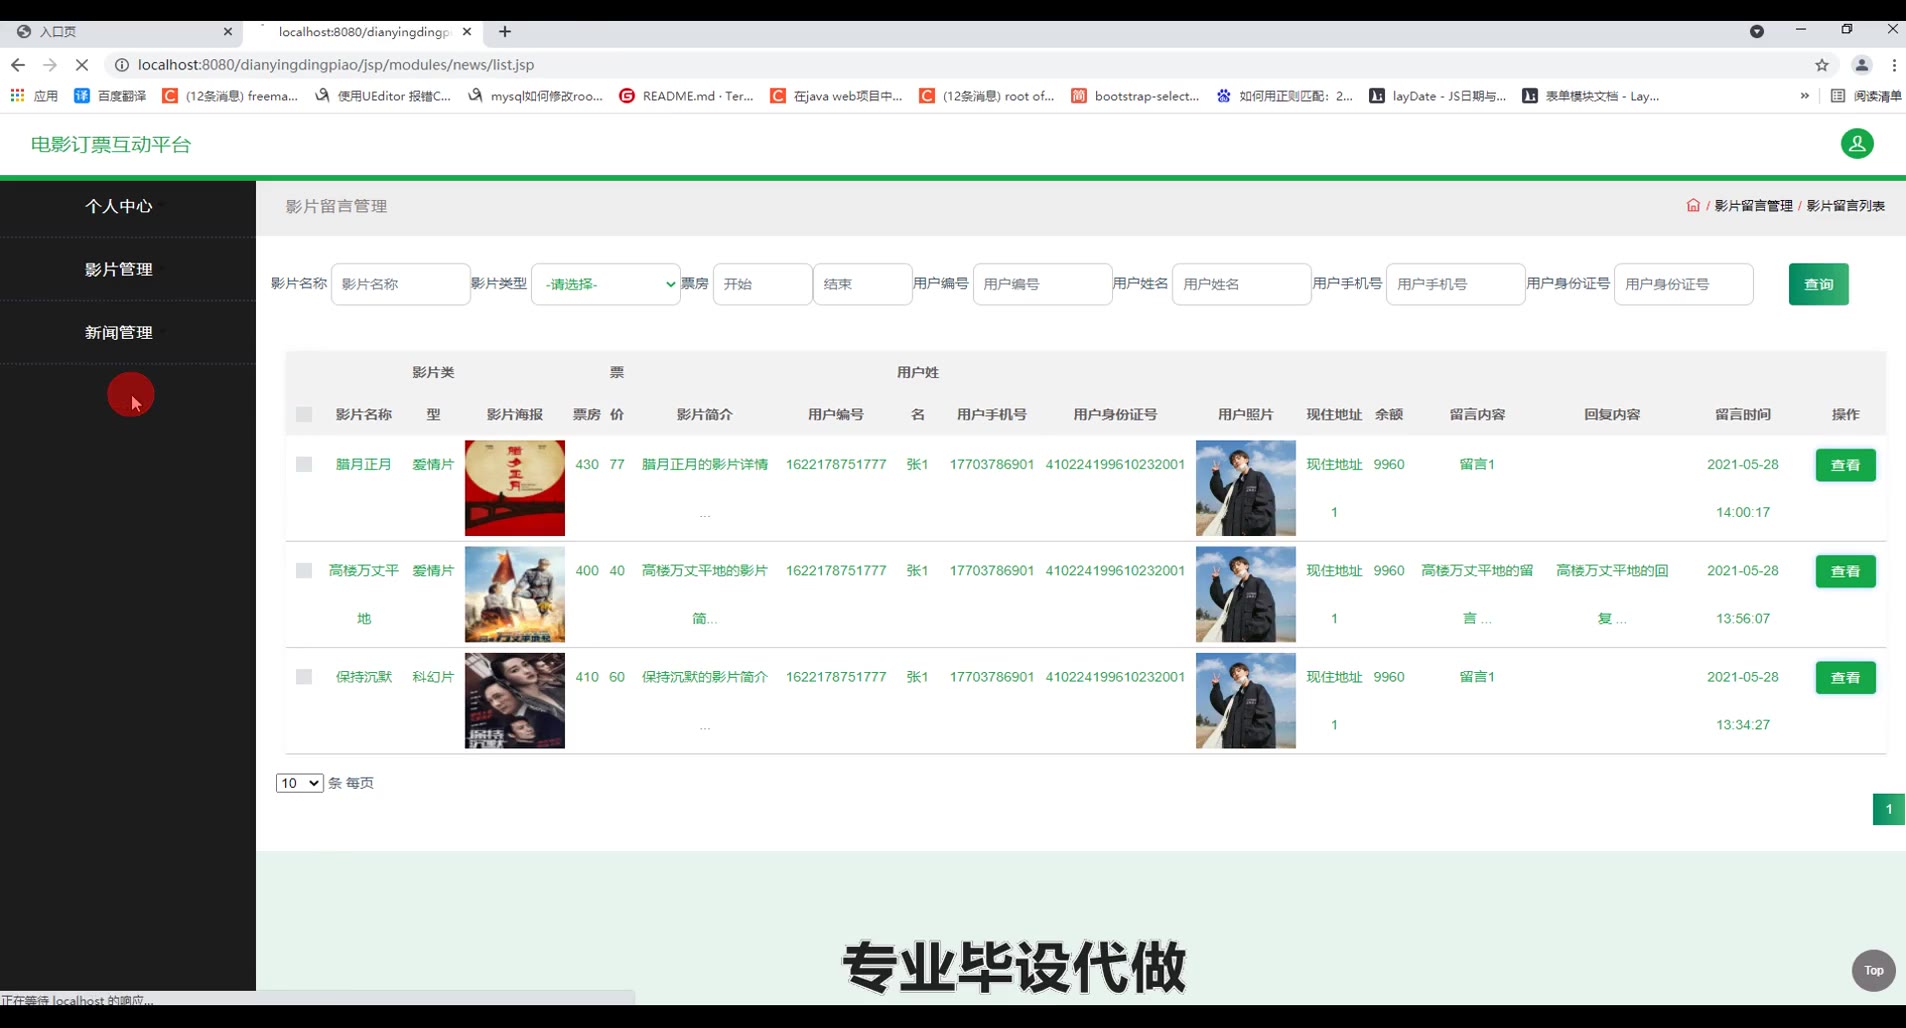Focus the 票房 结束 input field
This screenshot has width=1906, height=1028.
click(x=862, y=284)
